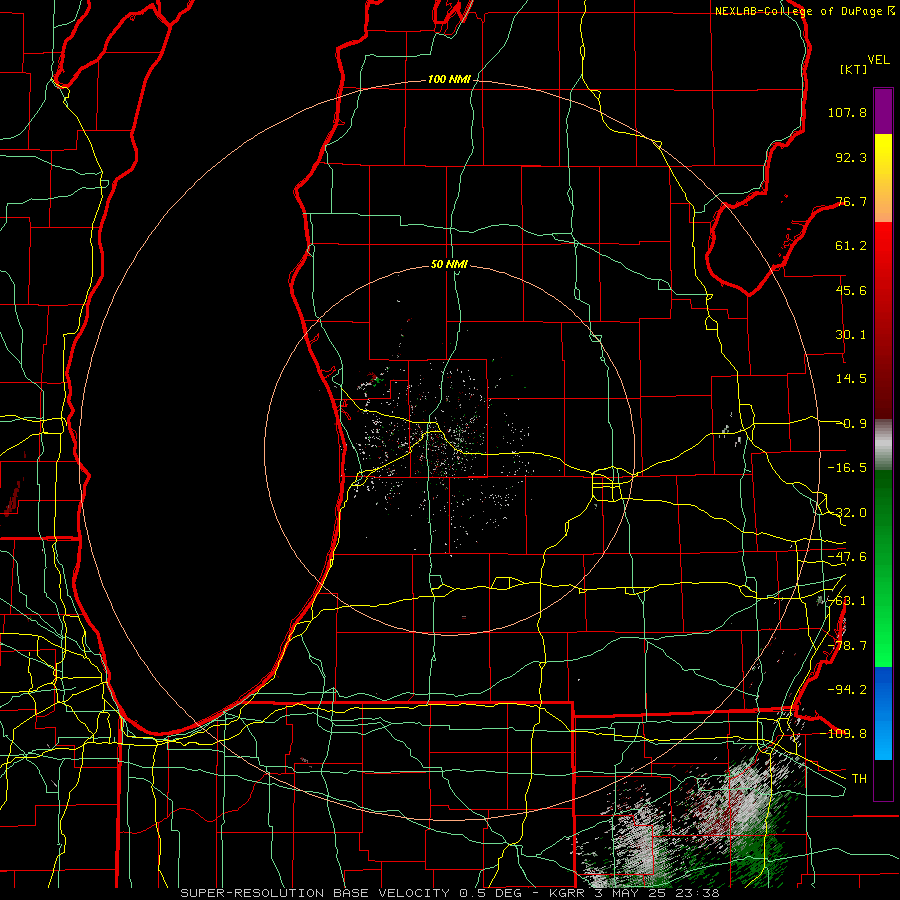The width and height of the screenshot is (900, 900).
Task: Select the -63.1 scale value
Action: (x=847, y=600)
